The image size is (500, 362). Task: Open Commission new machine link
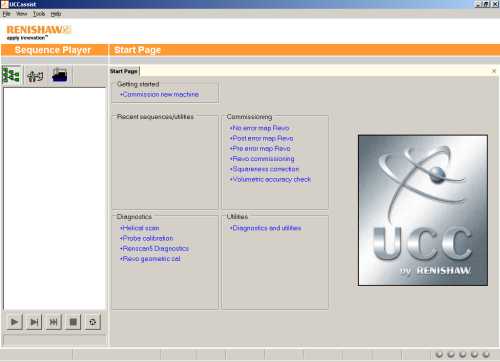[x=159, y=94]
